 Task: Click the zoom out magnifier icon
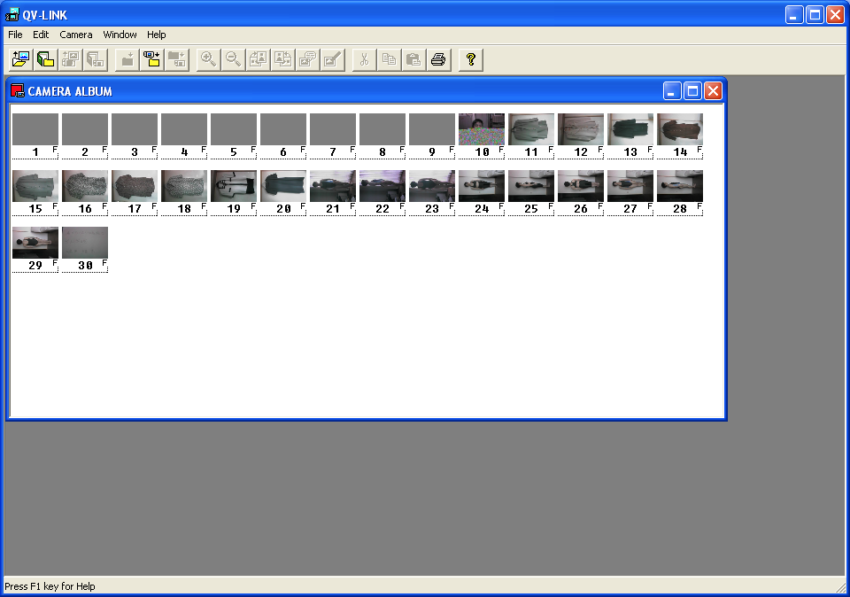click(x=233, y=59)
